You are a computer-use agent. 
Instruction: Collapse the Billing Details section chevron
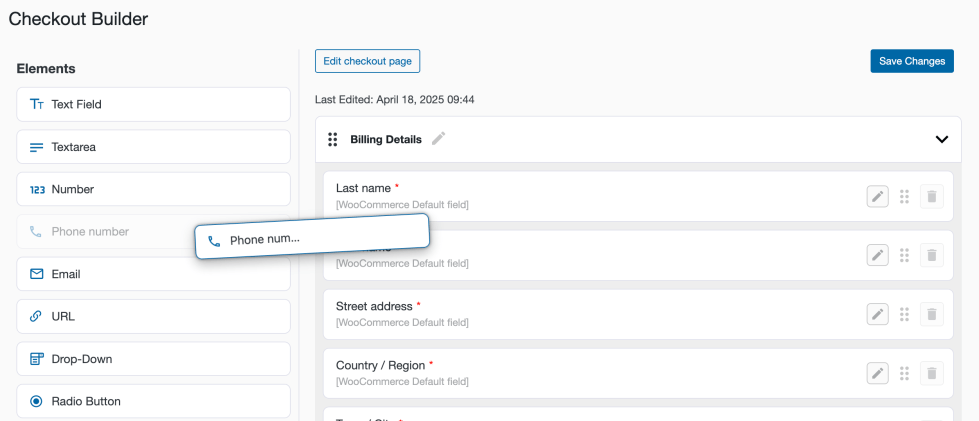click(x=941, y=140)
